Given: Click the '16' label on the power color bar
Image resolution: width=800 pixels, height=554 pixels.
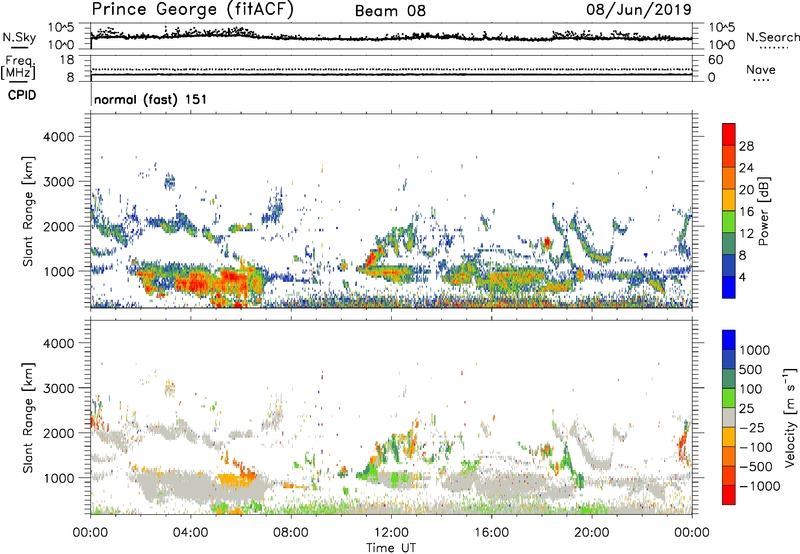Looking at the screenshot, I should pos(746,212).
